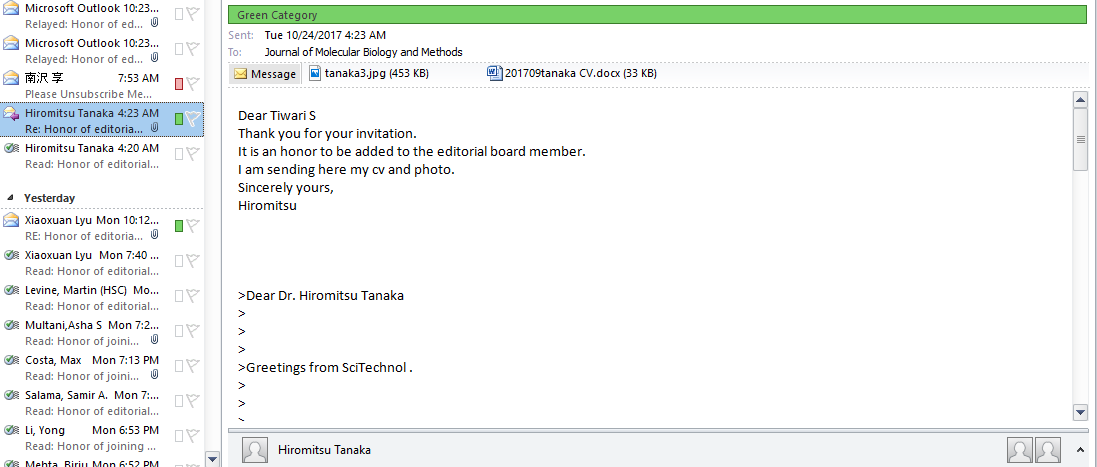Collapse the Yesterday message group
1097x467 pixels.
tap(10, 198)
